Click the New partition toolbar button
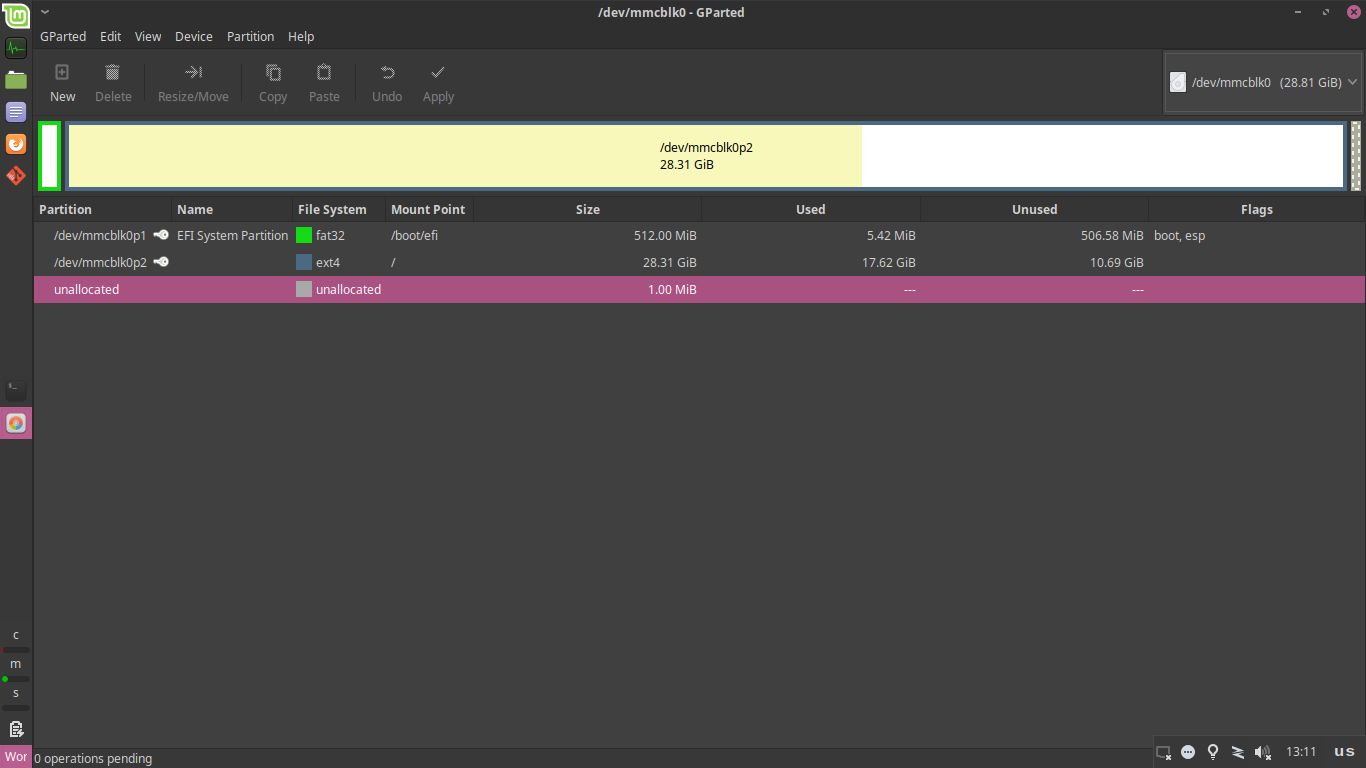 point(62,83)
